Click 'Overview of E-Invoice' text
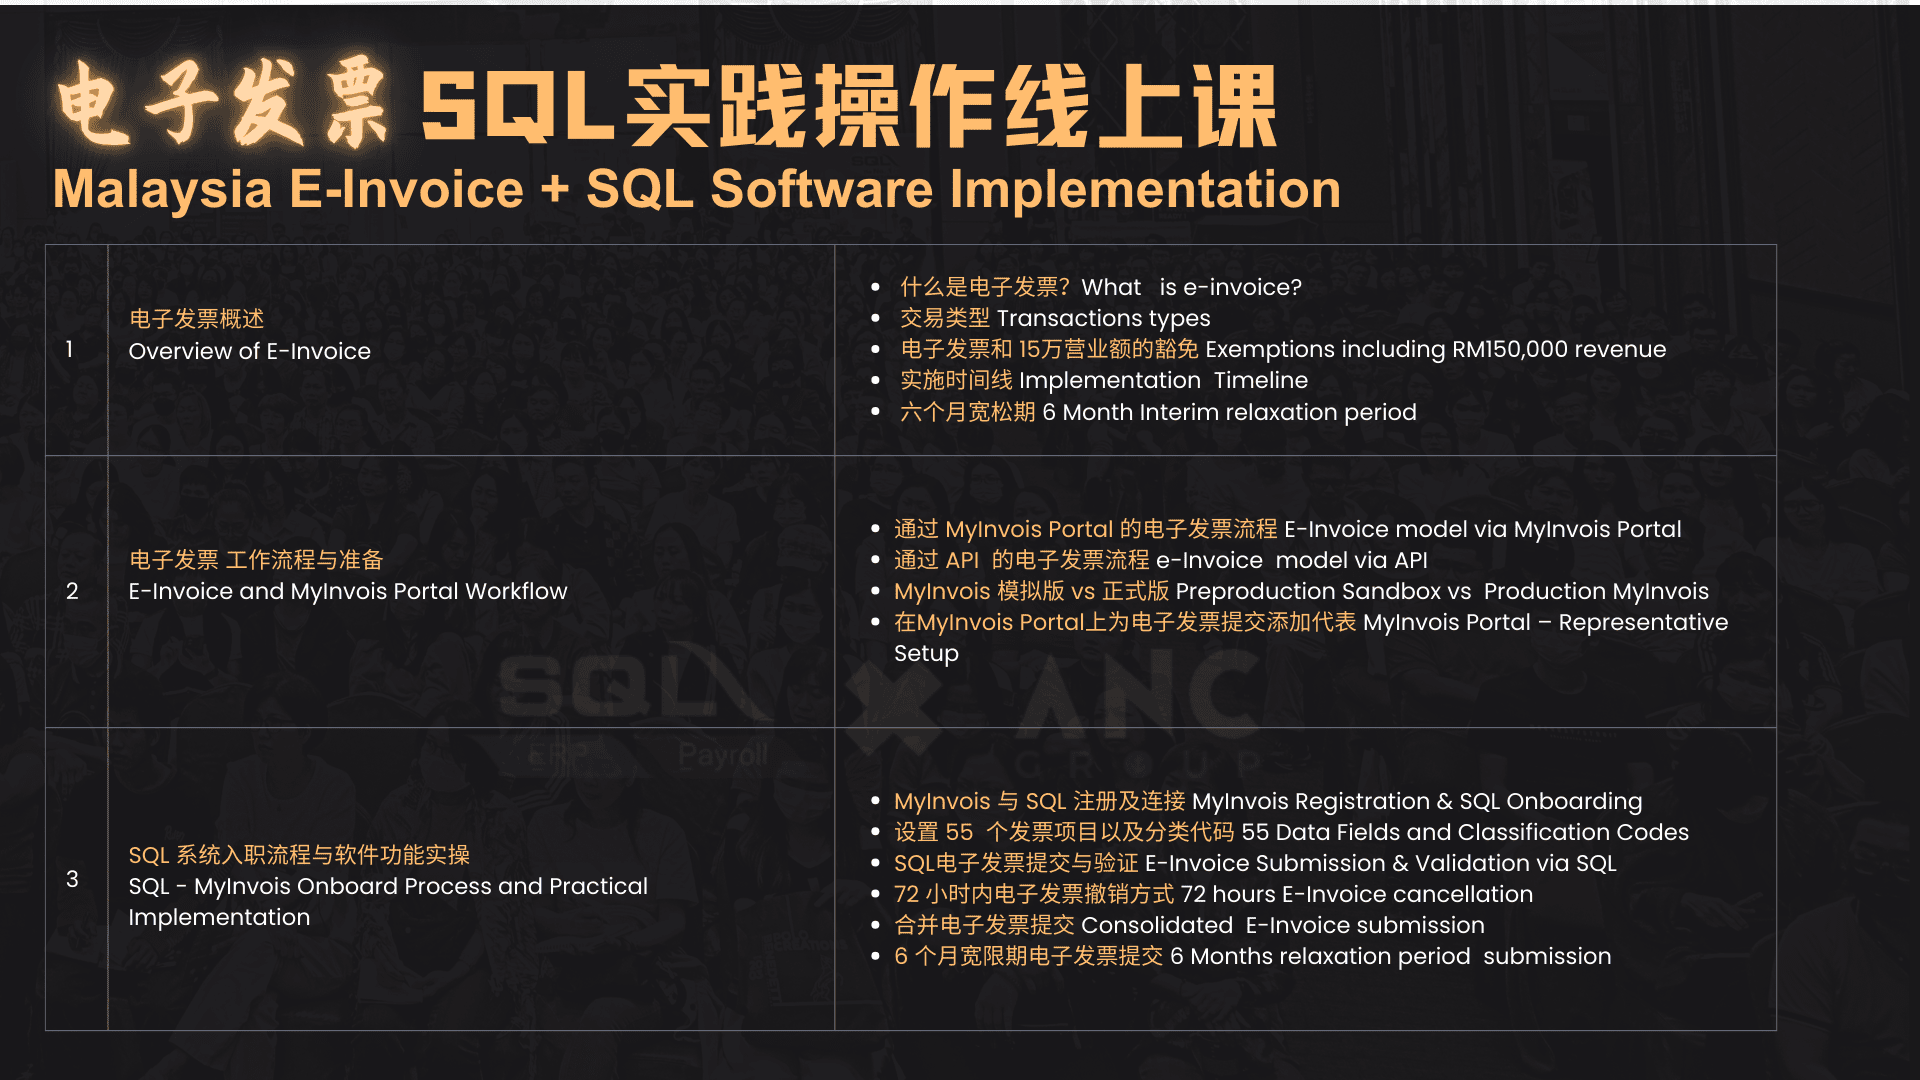This screenshot has height=1080, width=1920. (249, 351)
